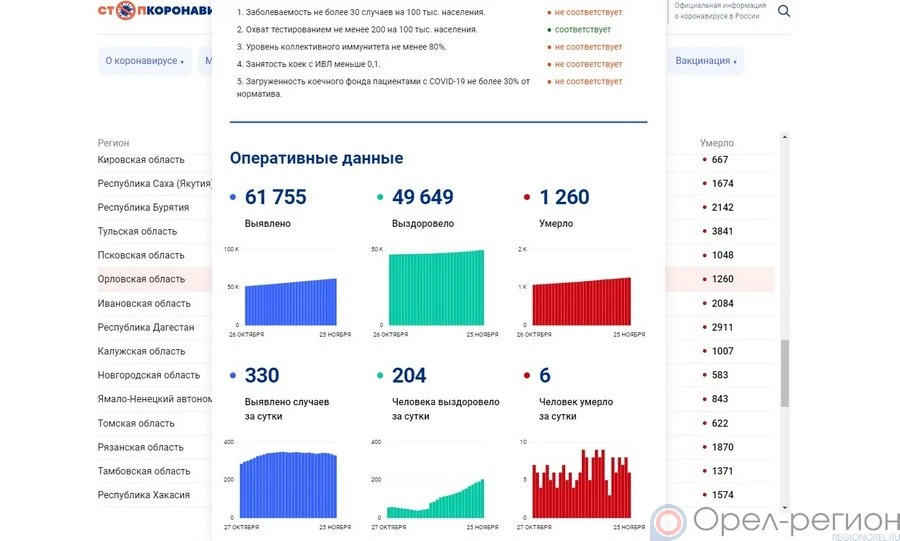900x541 pixels.
Task: Click Республика Дагестан region row
Action: (x=146, y=327)
